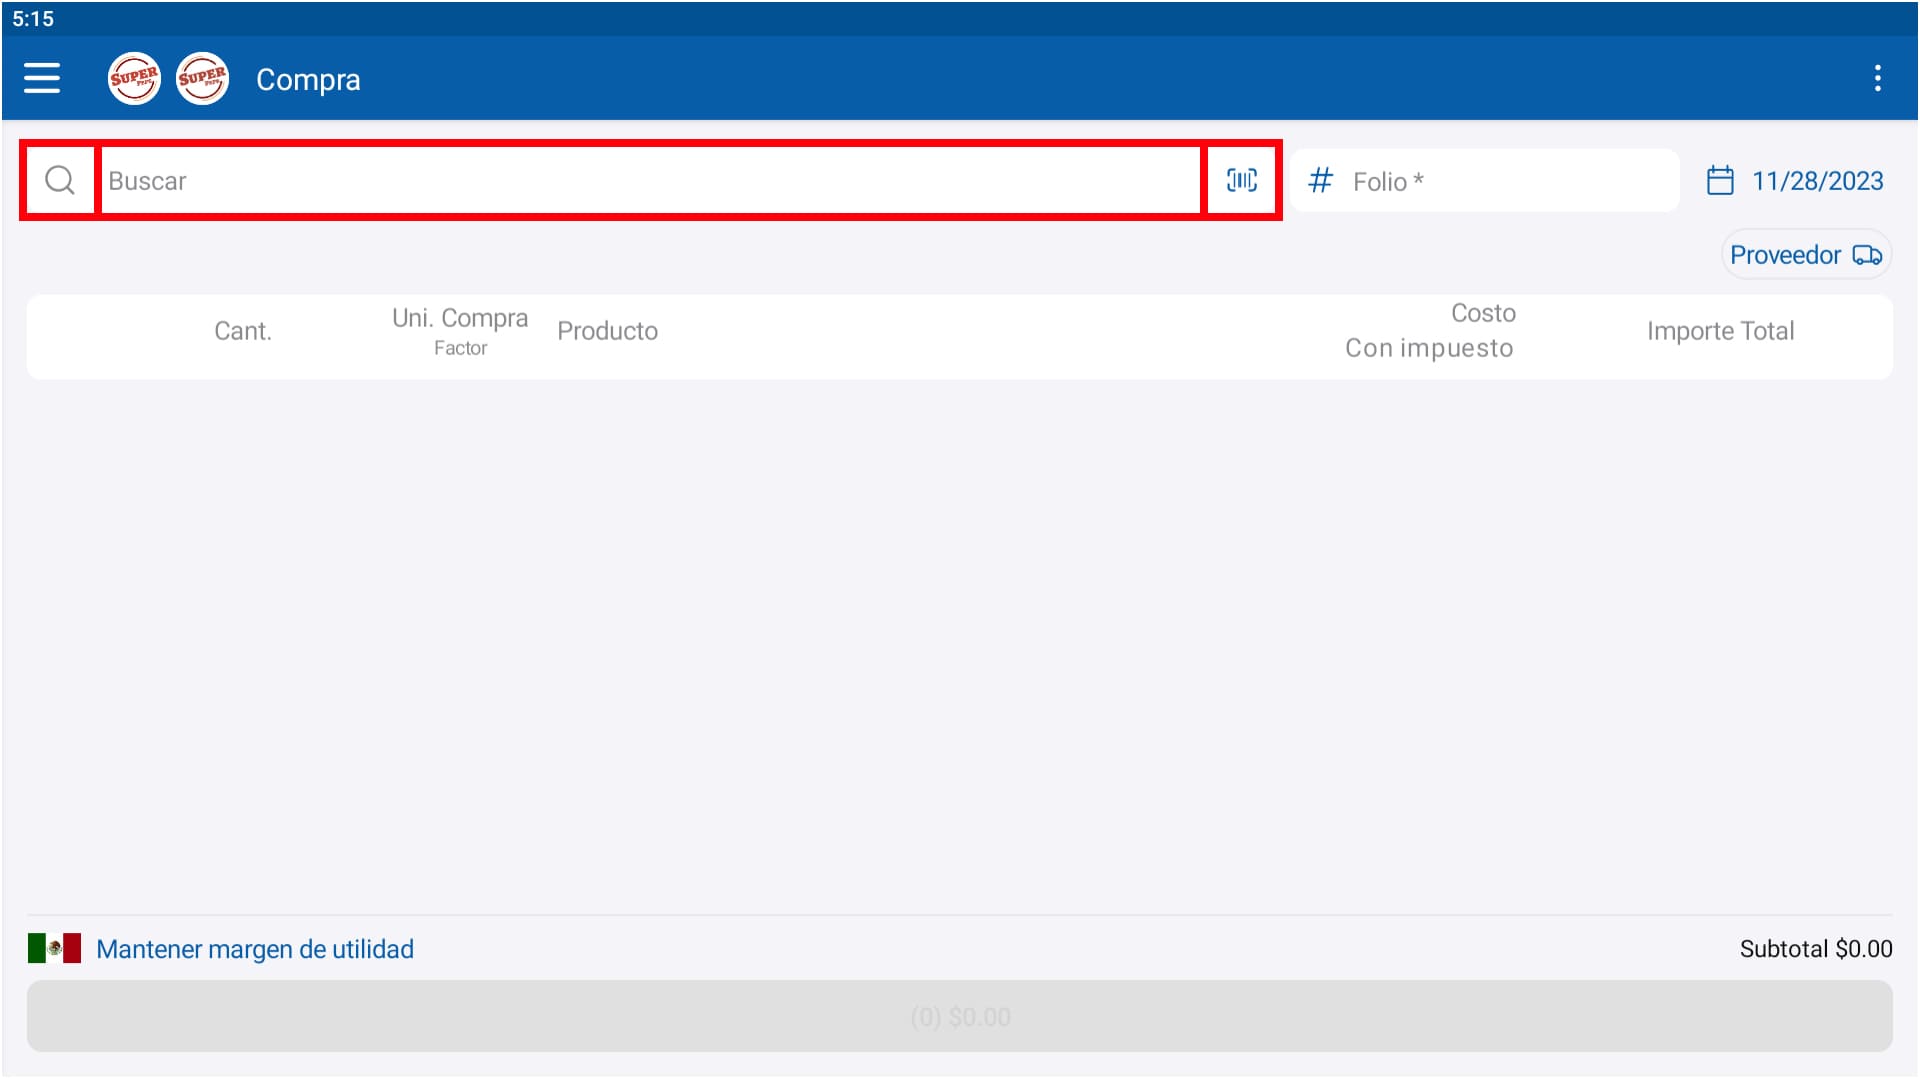The width and height of the screenshot is (1920, 1079).
Task: Tap the Mexico flag icon
Action: point(54,948)
